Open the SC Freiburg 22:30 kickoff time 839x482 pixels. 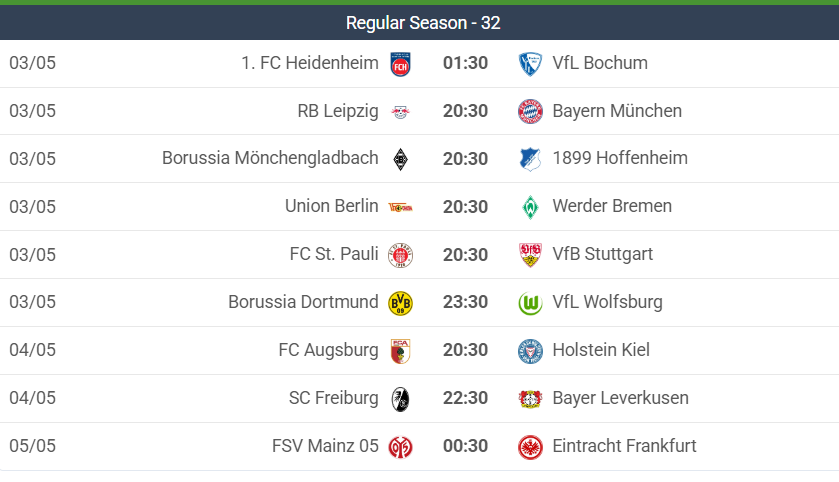coord(466,398)
